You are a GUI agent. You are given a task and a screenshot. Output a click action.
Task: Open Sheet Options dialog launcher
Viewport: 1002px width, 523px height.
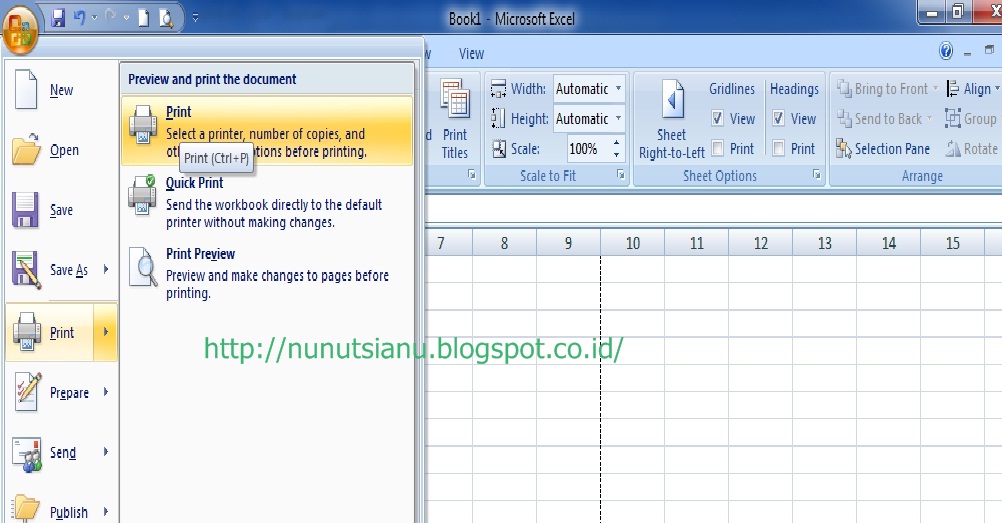point(817,175)
